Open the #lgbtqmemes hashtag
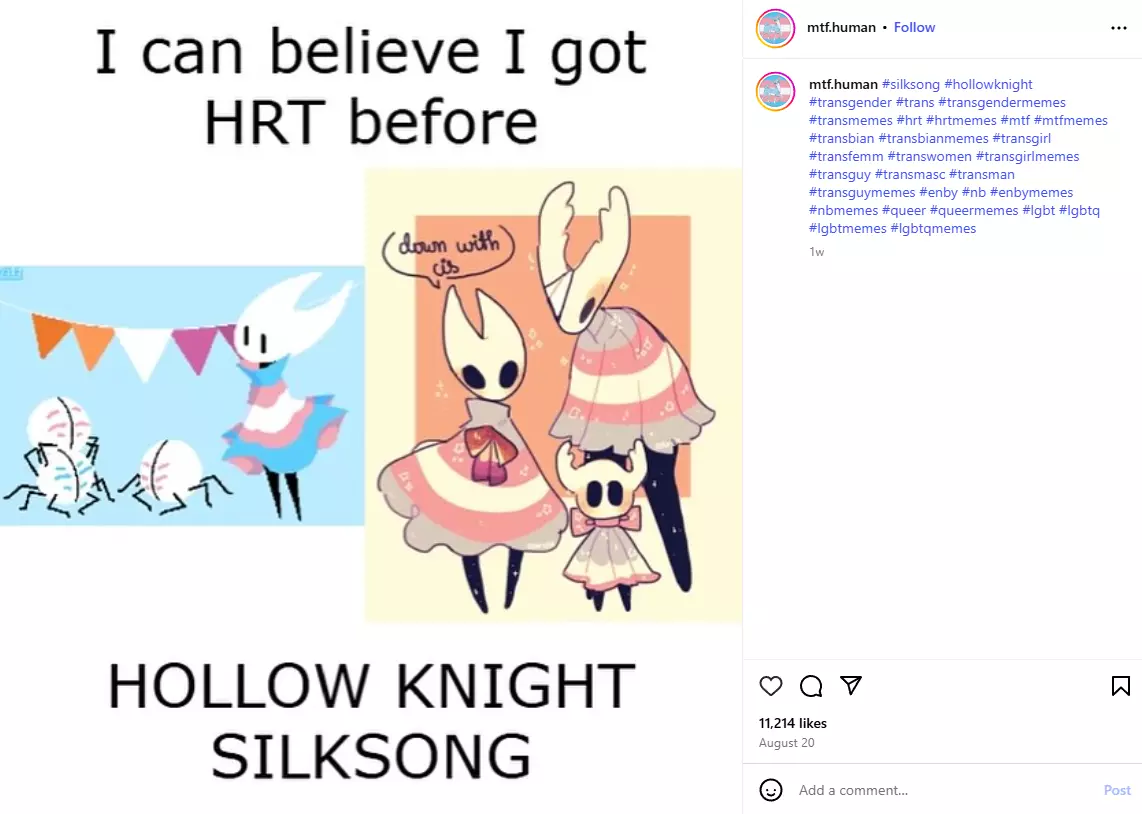The width and height of the screenshot is (1142, 814). [933, 229]
